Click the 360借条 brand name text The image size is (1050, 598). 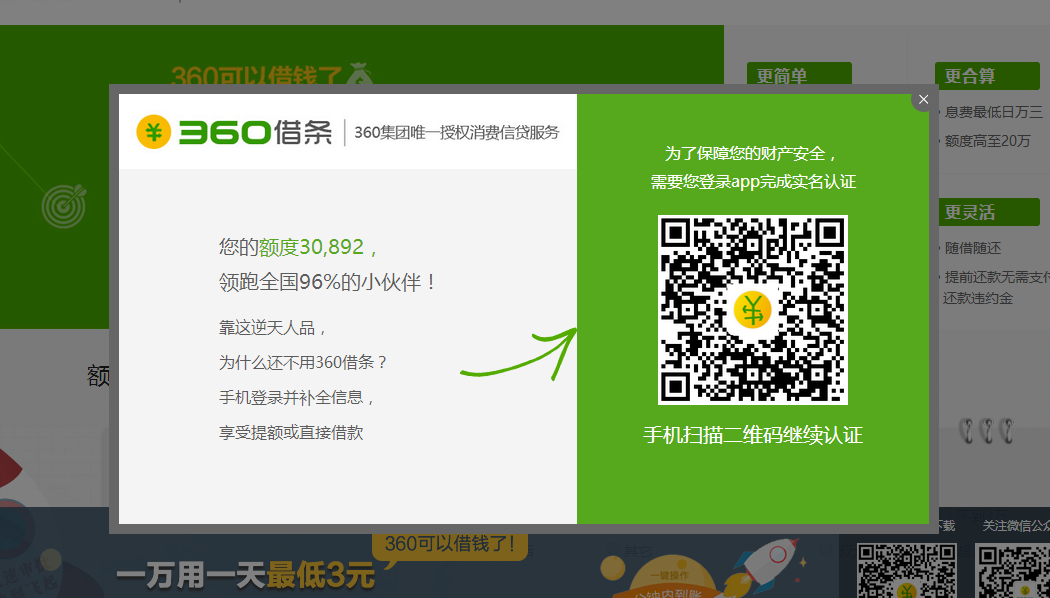pos(255,132)
